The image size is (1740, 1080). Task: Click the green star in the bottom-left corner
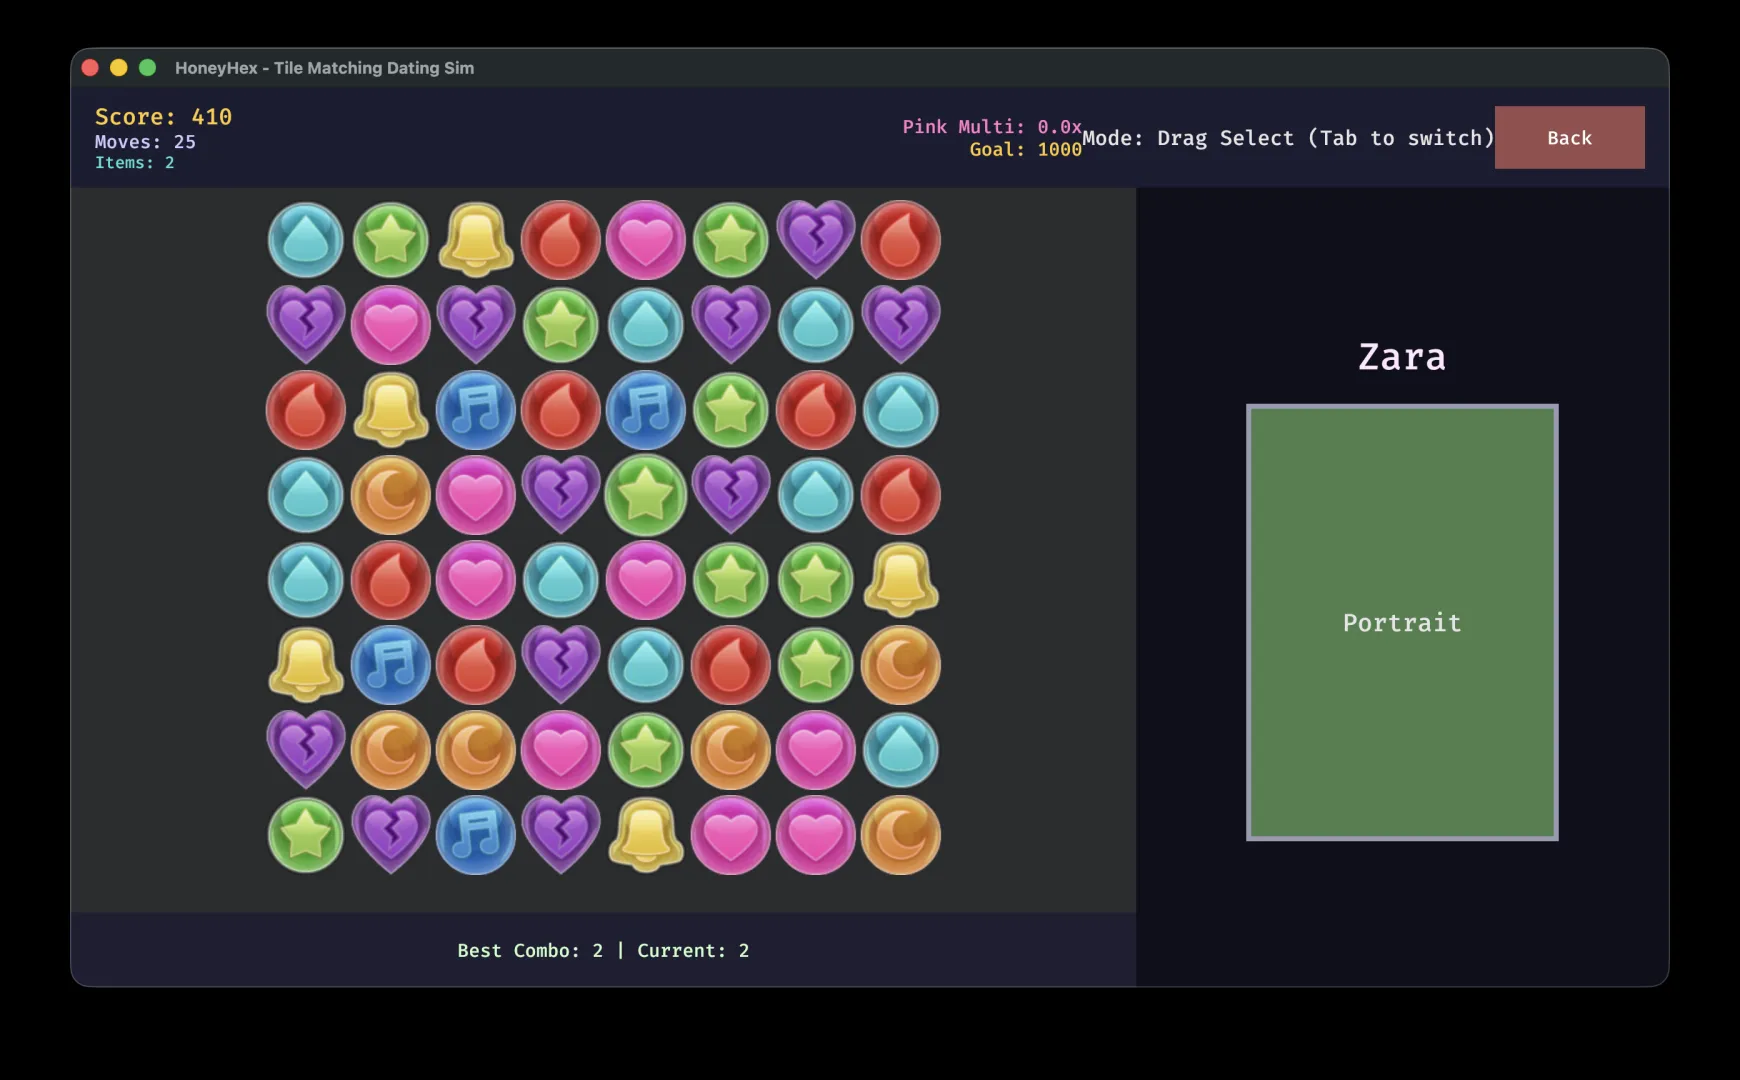tap(305, 836)
